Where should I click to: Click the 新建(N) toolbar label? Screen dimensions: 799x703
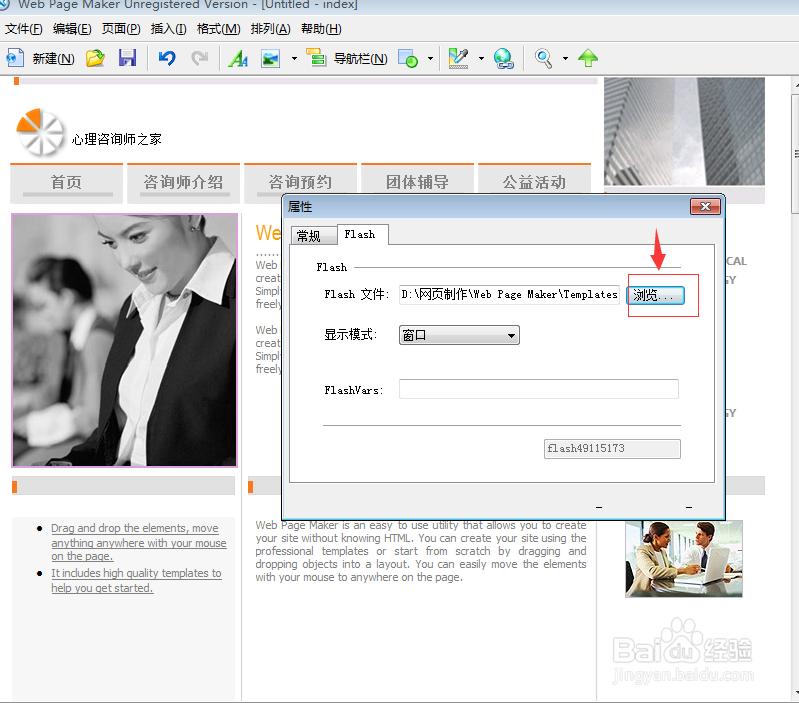coord(54,59)
